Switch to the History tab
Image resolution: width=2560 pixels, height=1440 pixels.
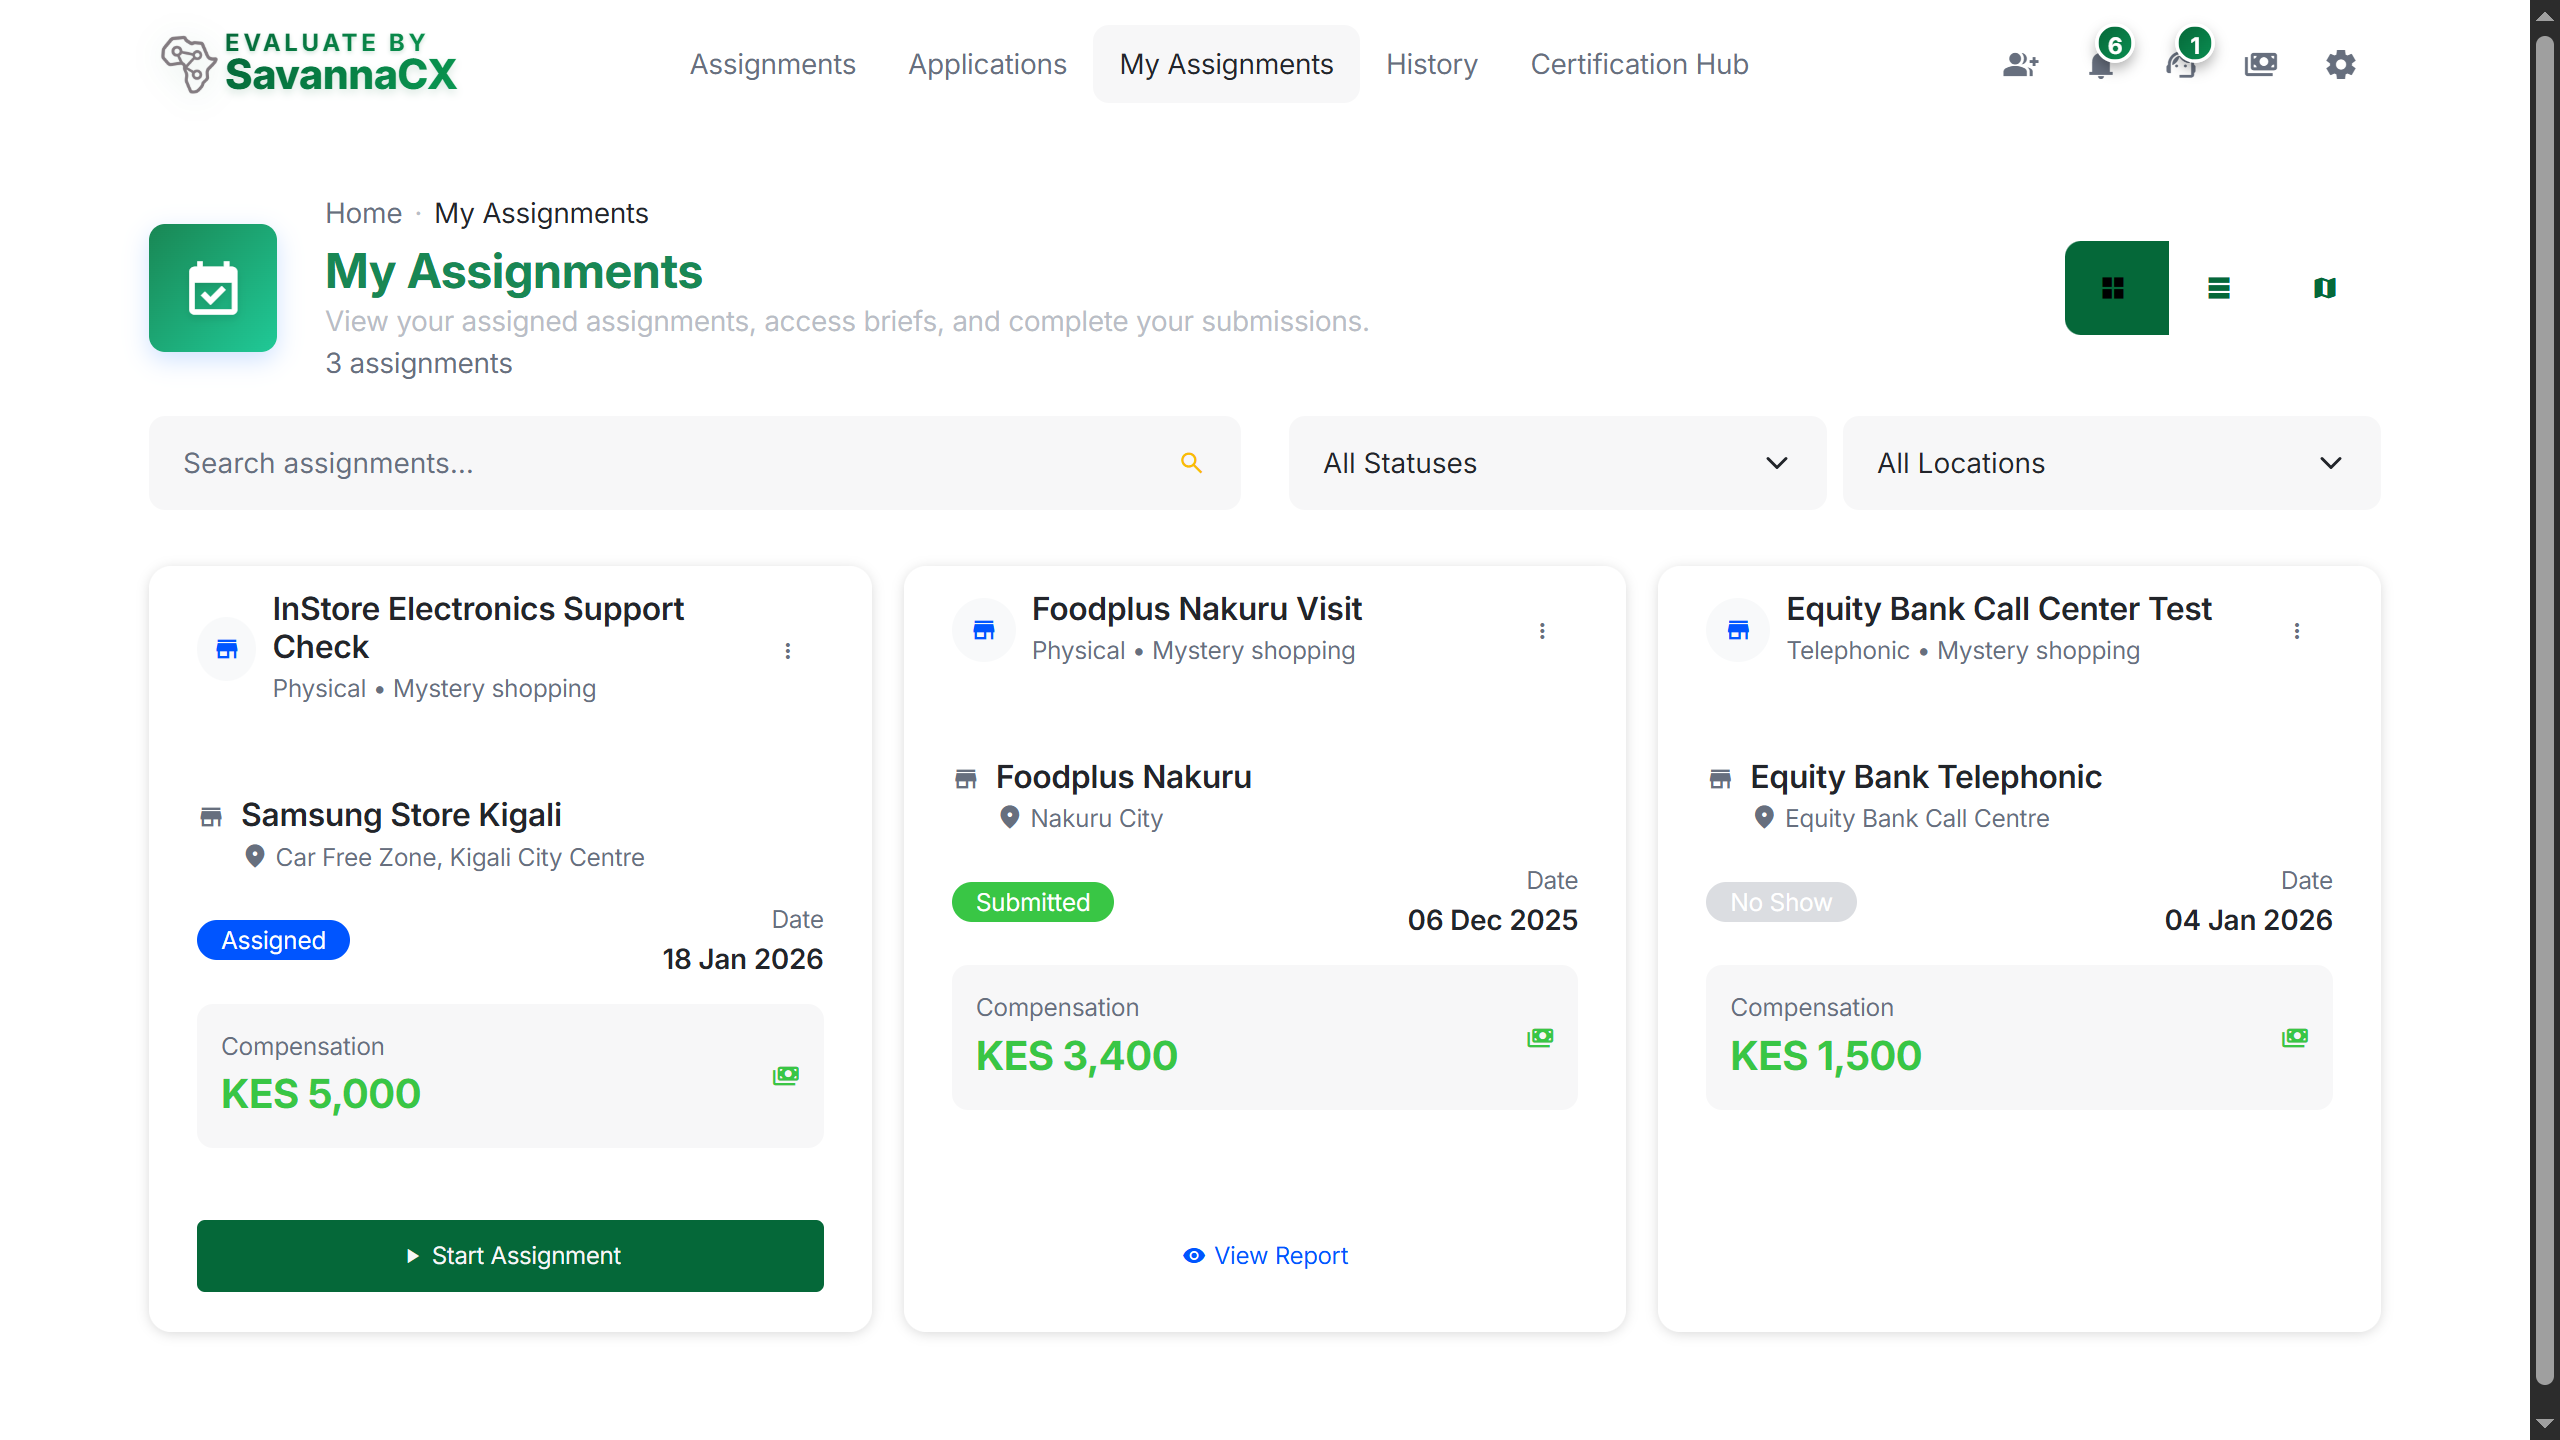point(1432,64)
